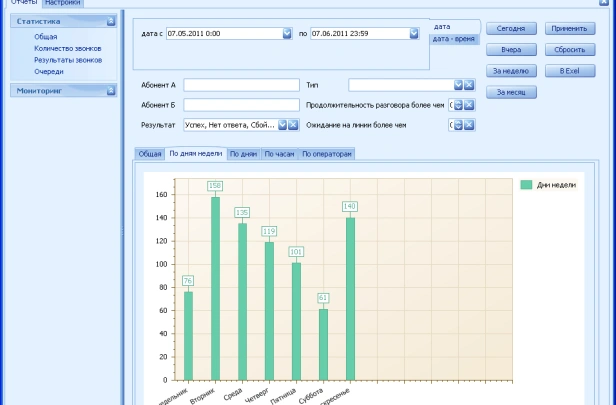Switch to the Настройки tab
This screenshot has width=616, height=405.
tap(63, 3)
